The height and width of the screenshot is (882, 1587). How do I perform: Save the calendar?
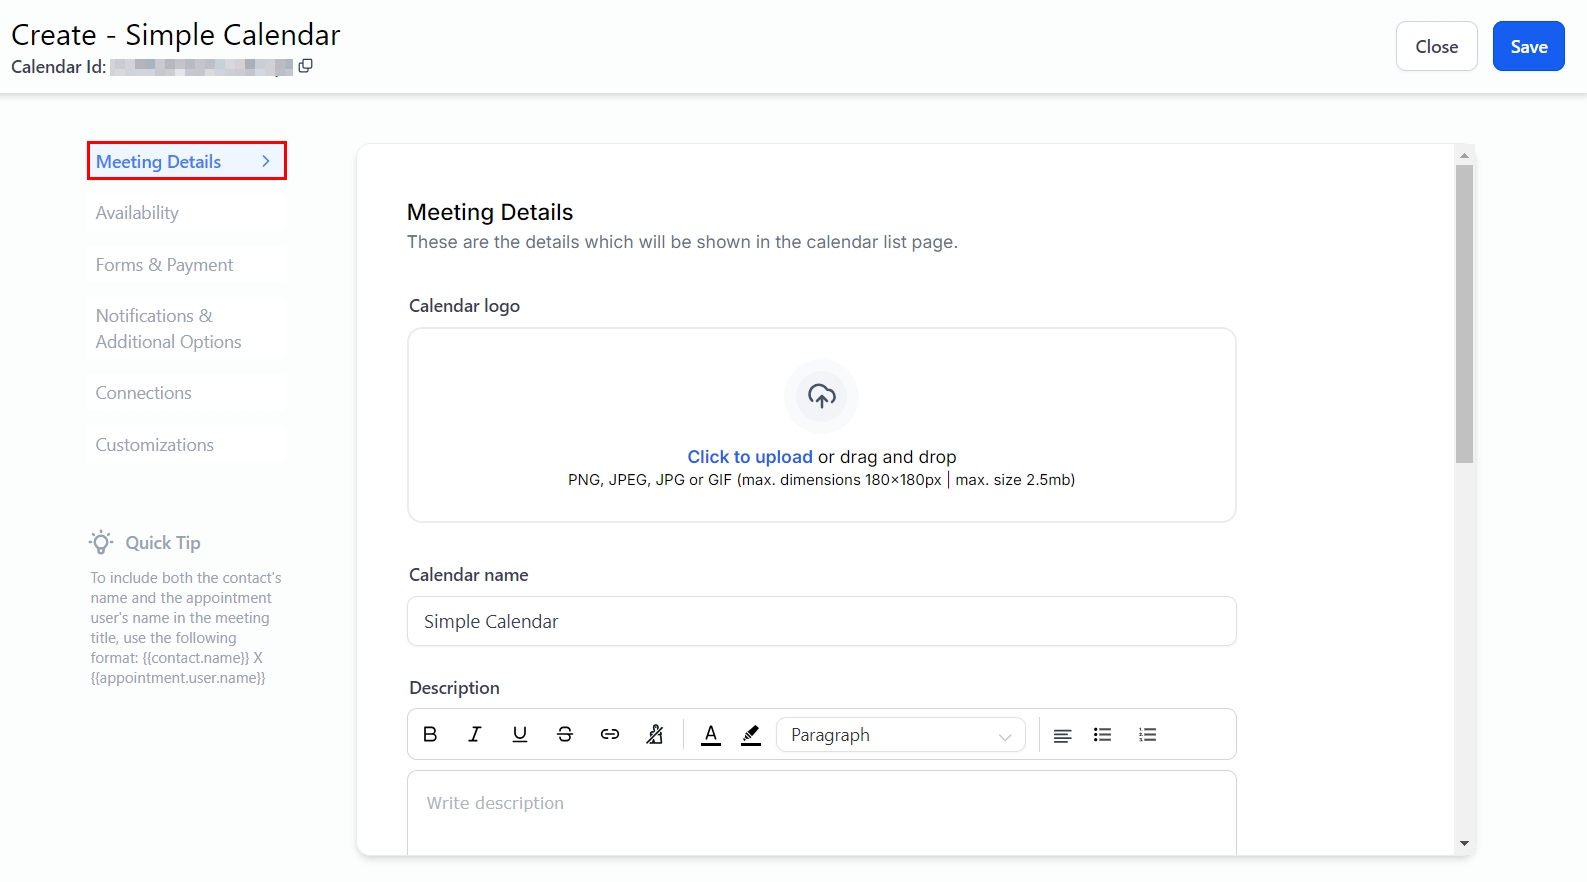coord(1528,47)
